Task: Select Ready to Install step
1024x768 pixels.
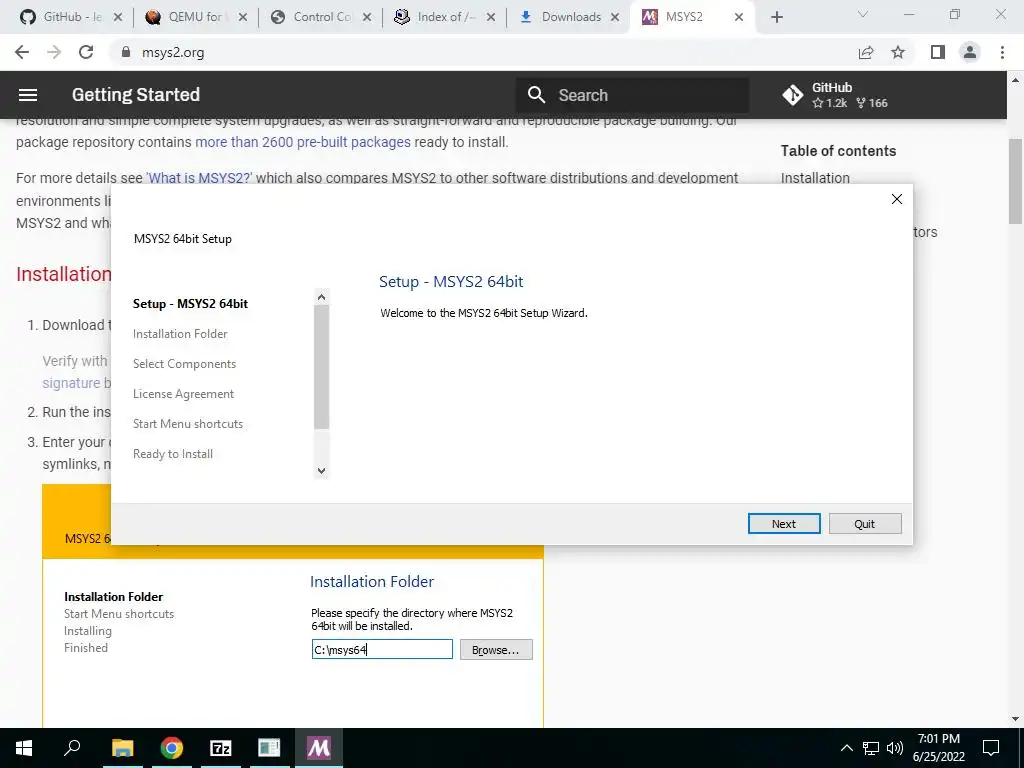Action: (173, 454)
